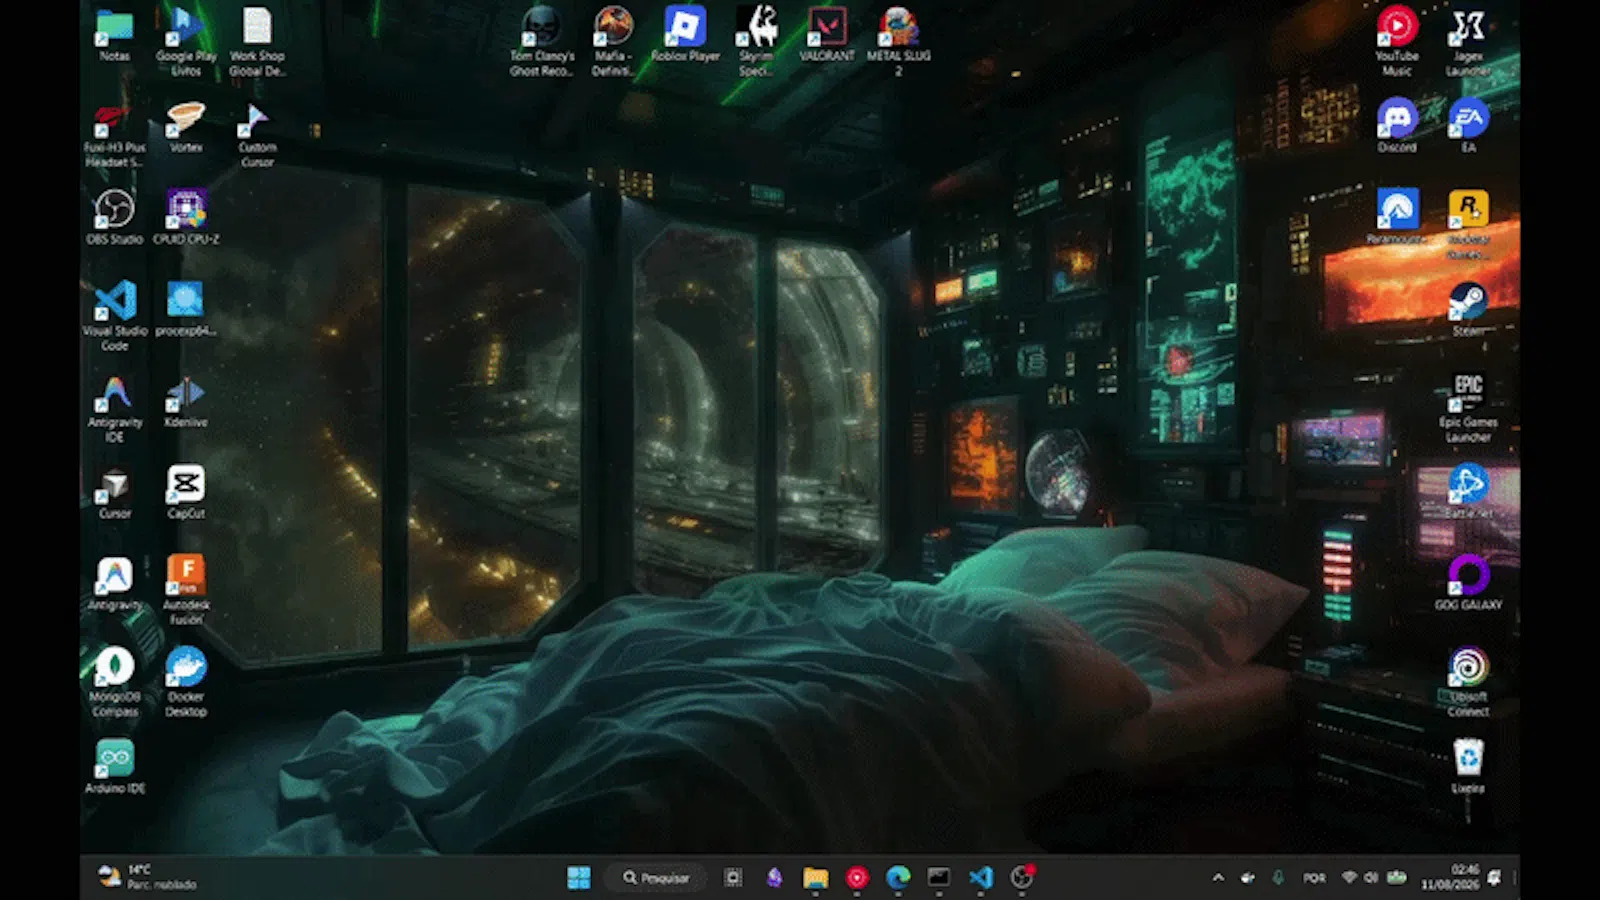Open Roblox Player desktop icon
This screenshot has width=1600, height=900.
685,35
